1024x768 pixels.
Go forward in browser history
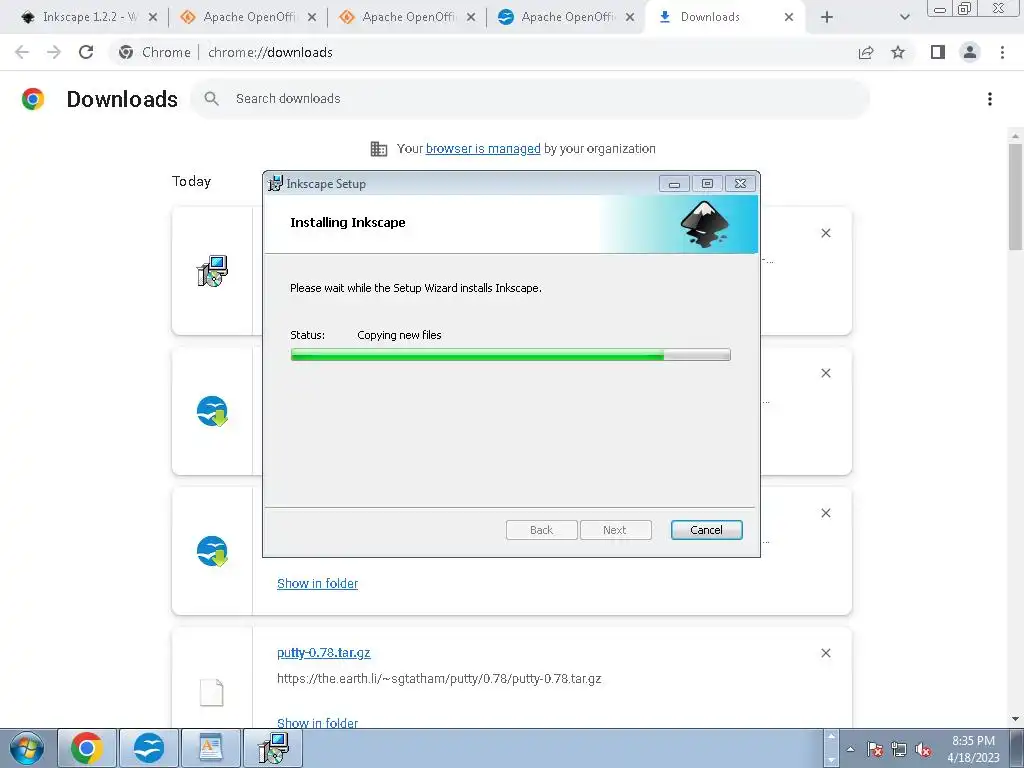tap(54, 52)
